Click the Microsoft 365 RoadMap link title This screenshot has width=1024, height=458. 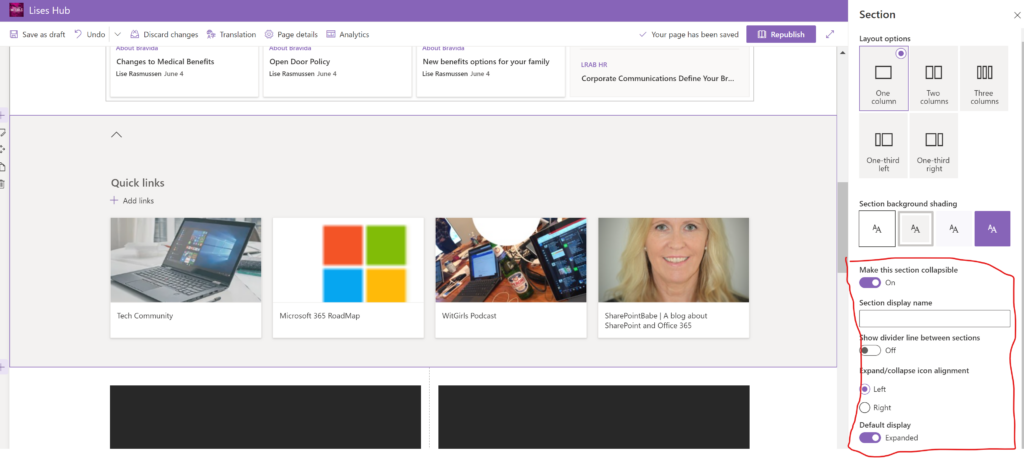click(x=320, y=316)
